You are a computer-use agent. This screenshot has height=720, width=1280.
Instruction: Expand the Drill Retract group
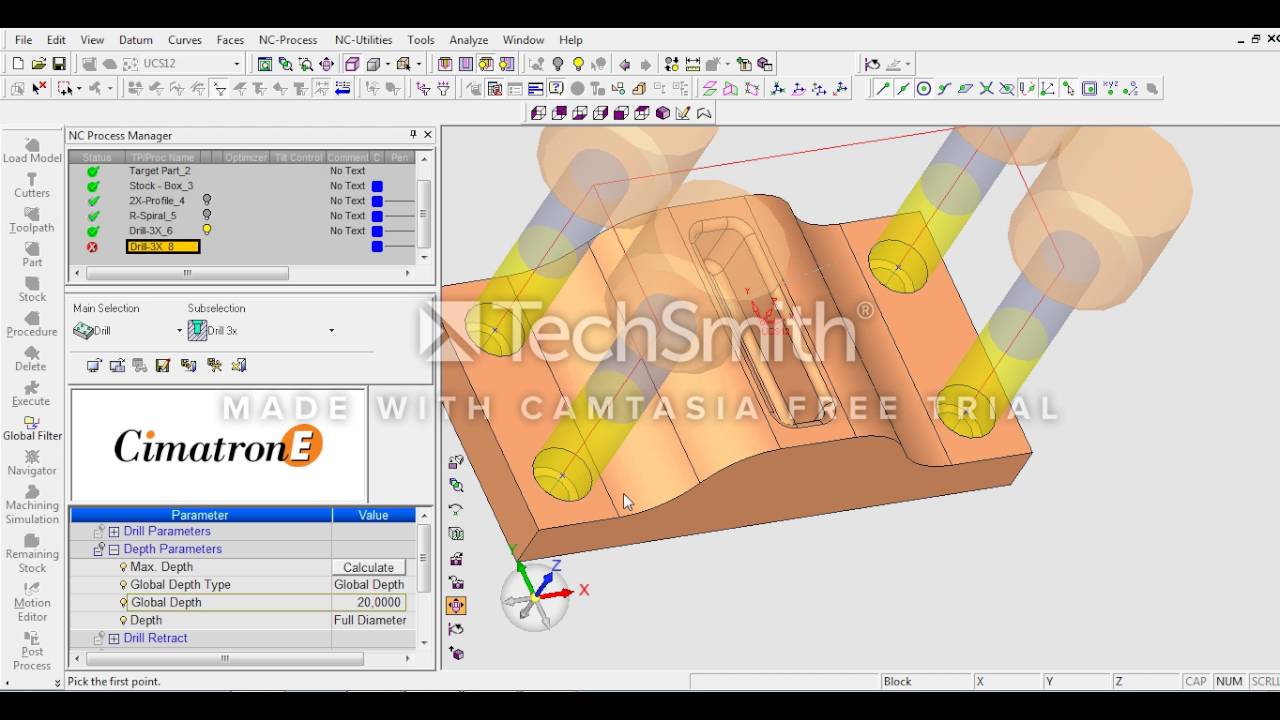pos(114,638)
